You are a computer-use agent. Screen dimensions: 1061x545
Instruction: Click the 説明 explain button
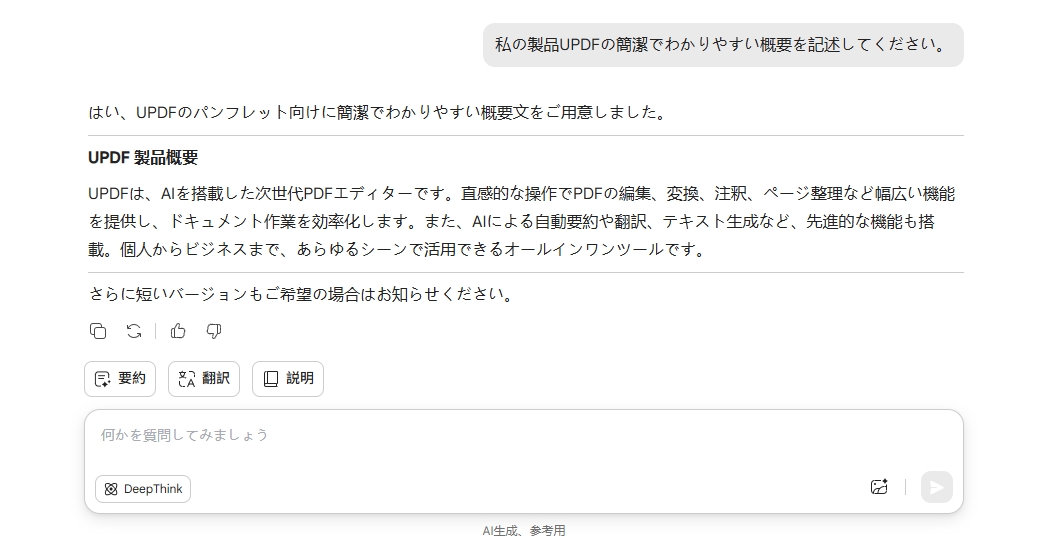tap(288, 378)
